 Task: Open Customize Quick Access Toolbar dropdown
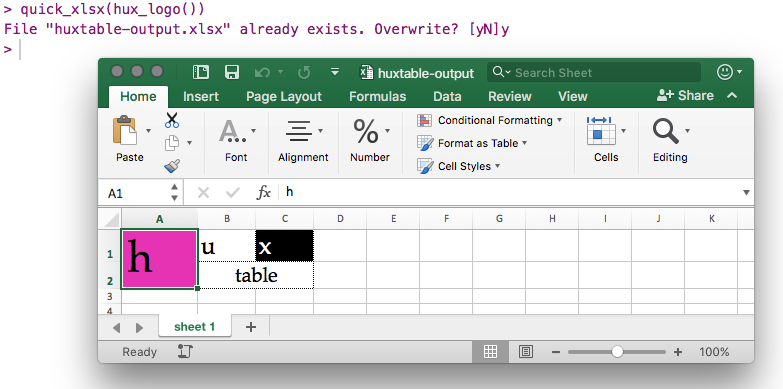pos(335,72)
